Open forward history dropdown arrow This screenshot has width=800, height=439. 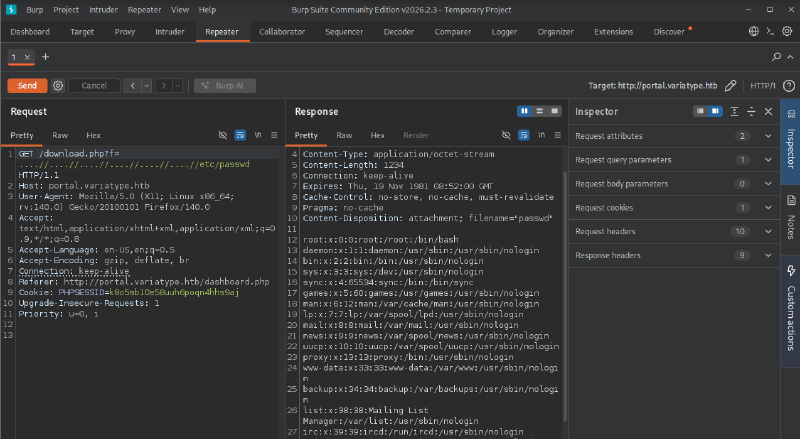click(178, 86)
